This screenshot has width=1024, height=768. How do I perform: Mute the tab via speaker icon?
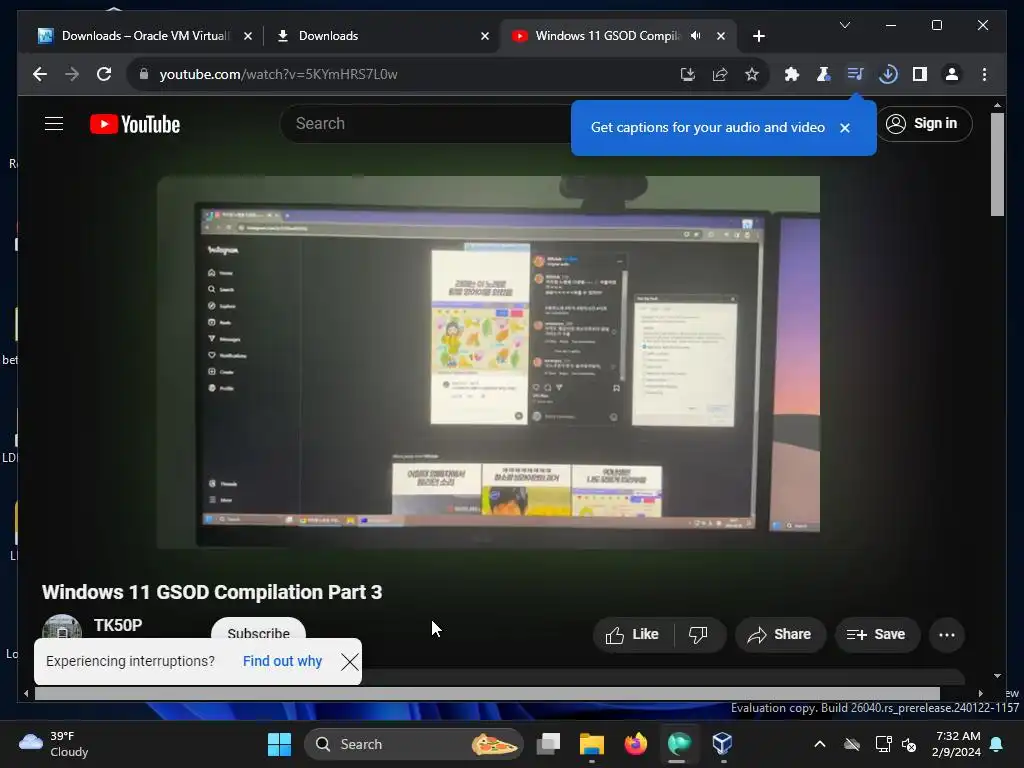696,36
